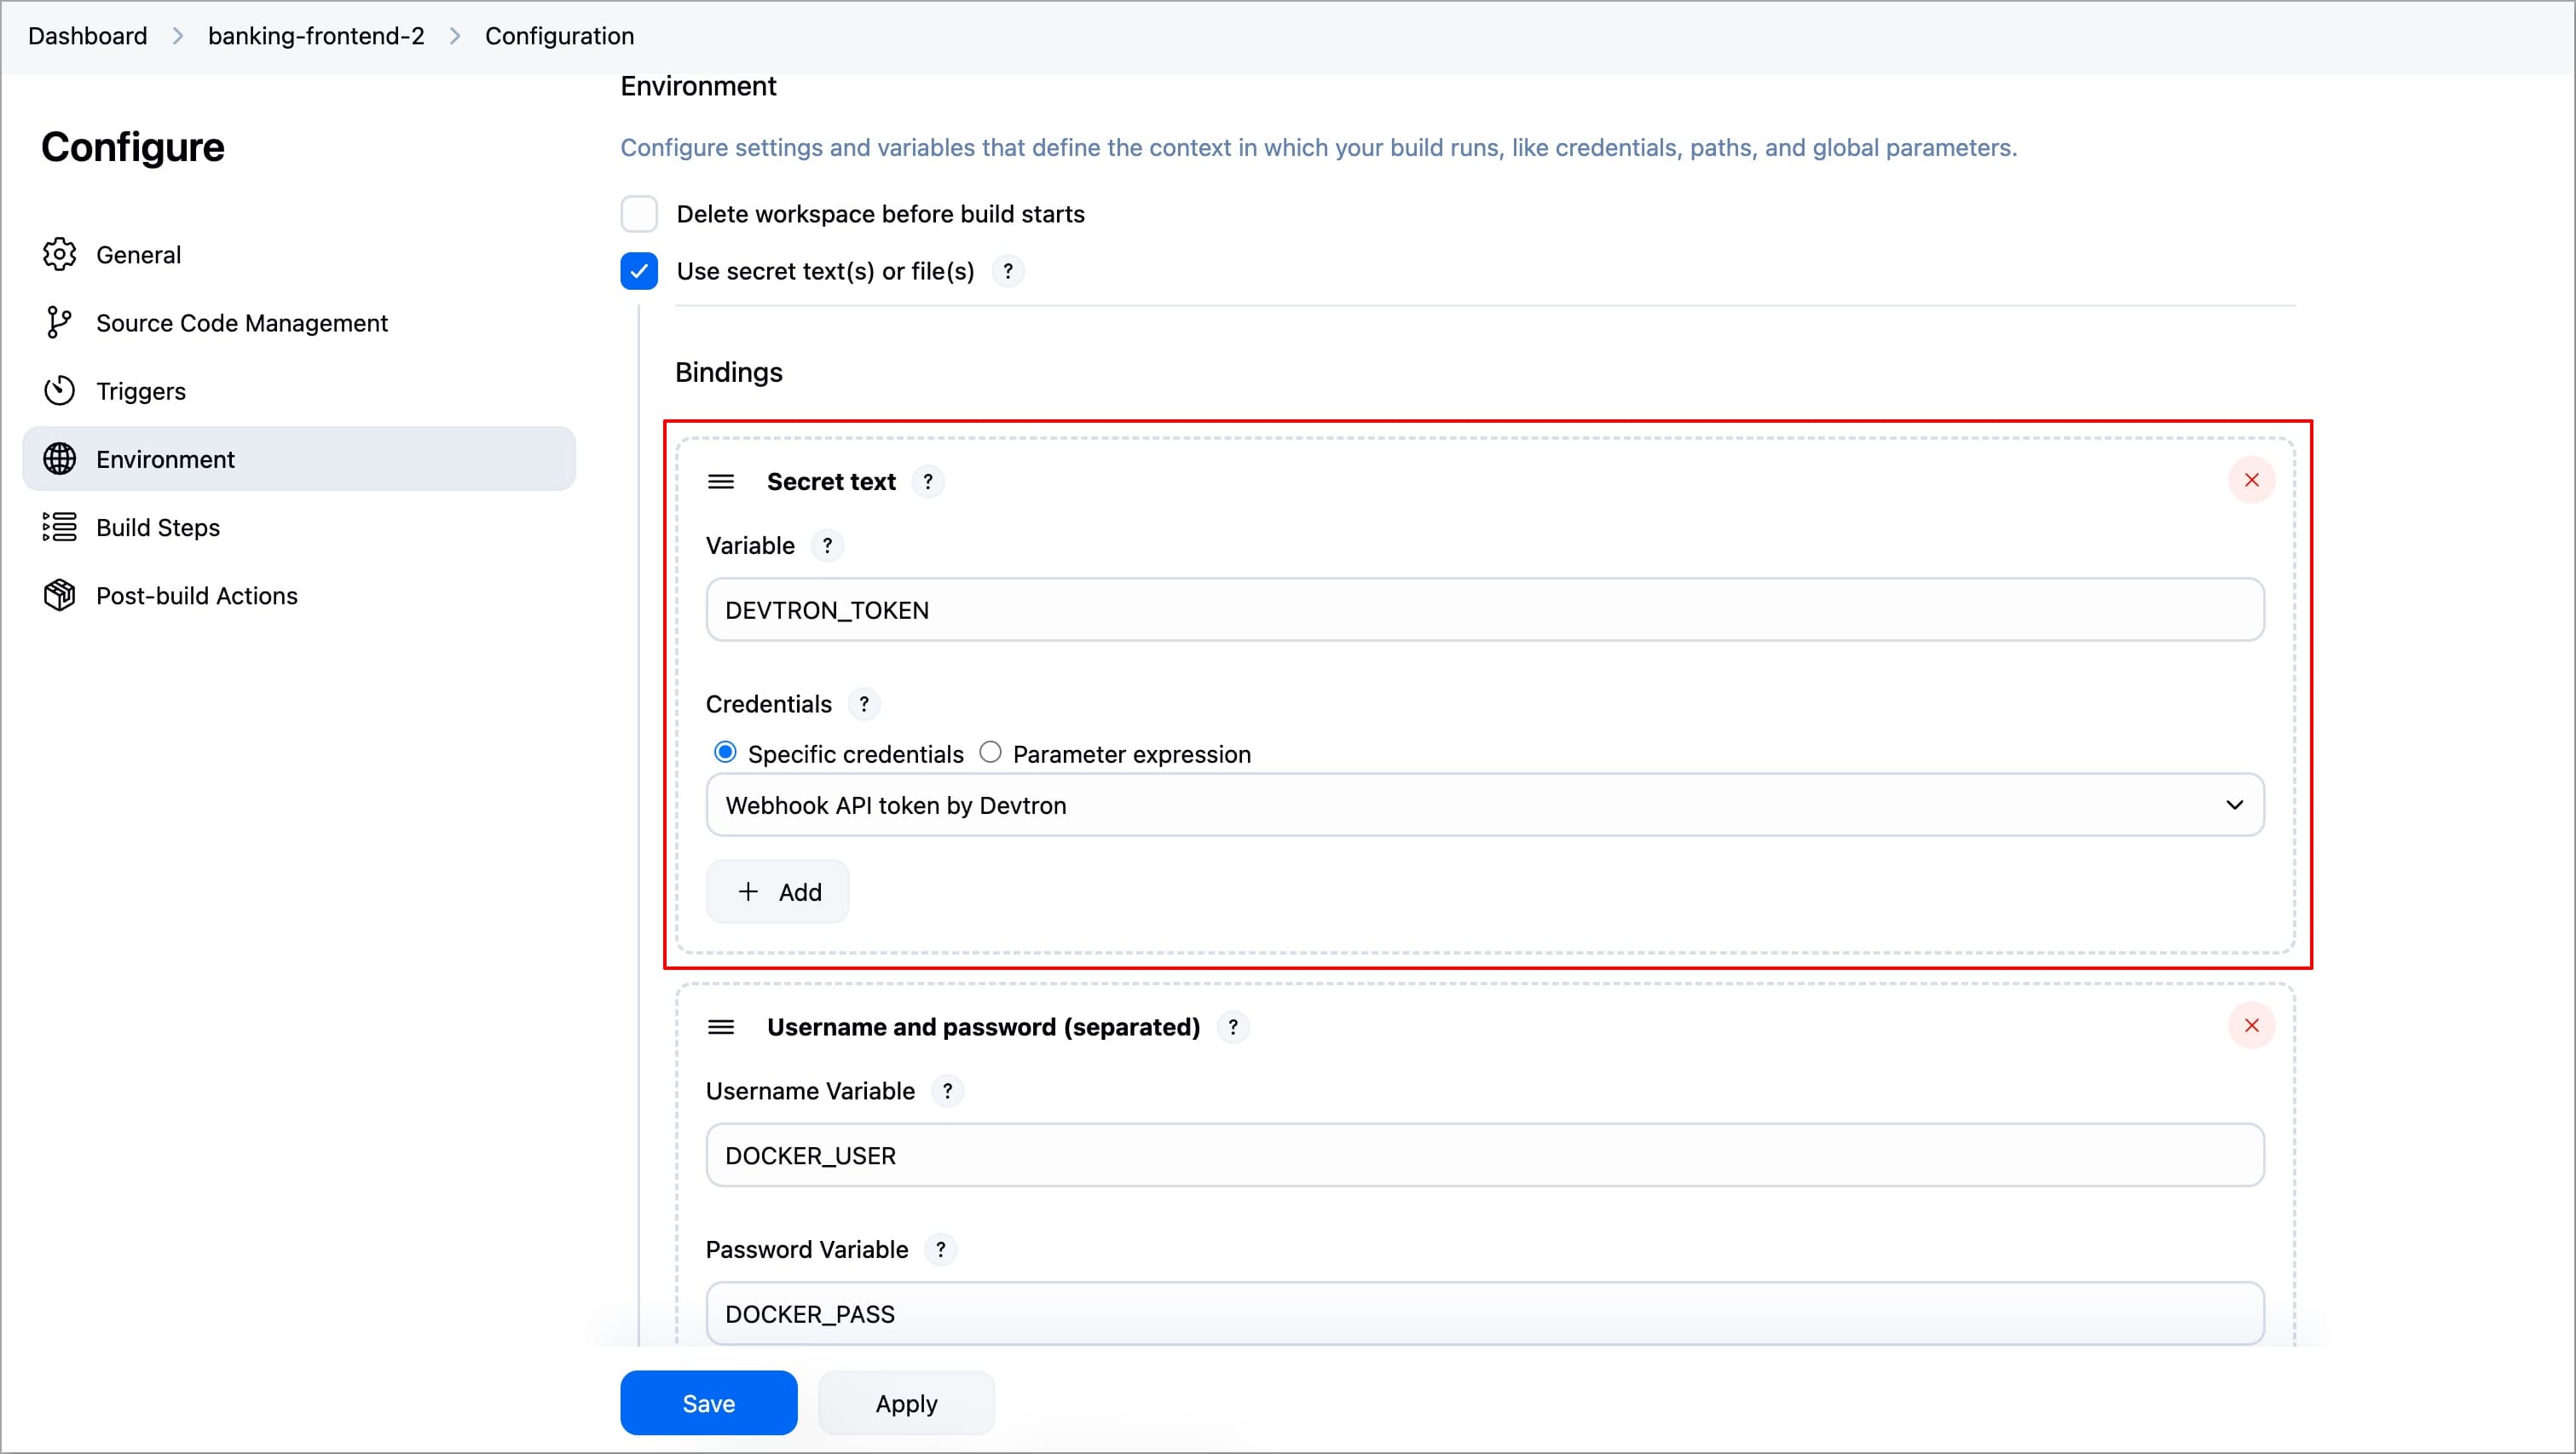The height and width of the screenshot is (1454, 2576).
Task: Click the Post-build Actions box icon
Action: 59,594
